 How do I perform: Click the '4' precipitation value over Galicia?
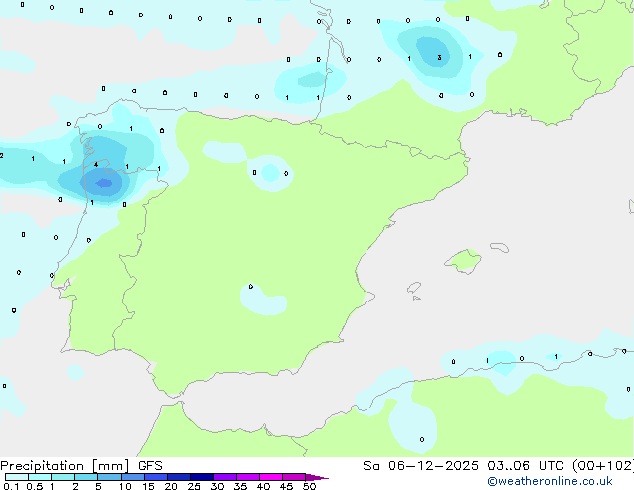tap(96, 165)
